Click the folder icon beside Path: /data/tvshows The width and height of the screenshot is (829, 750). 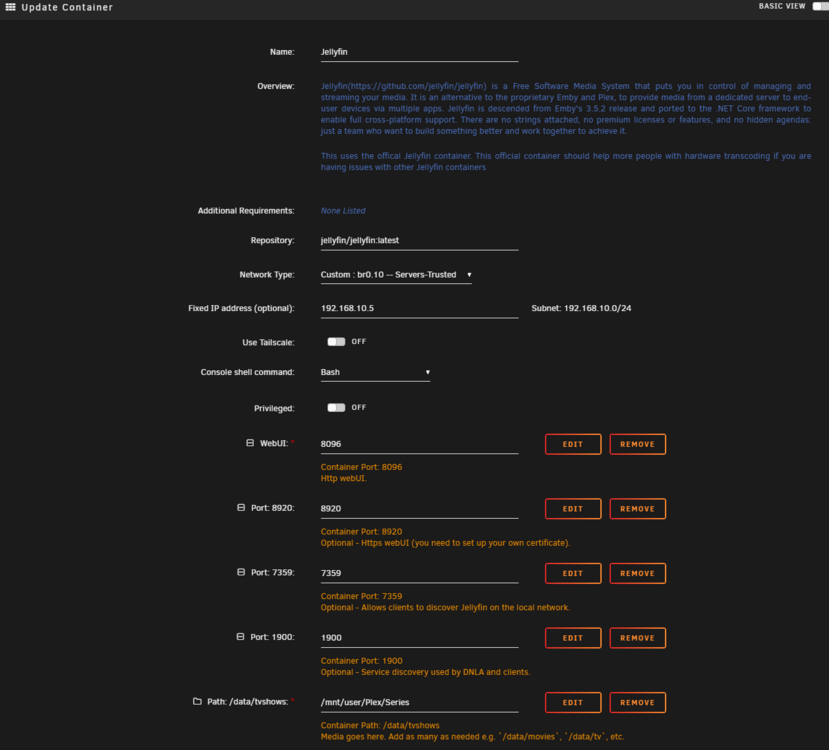[197, 701]
